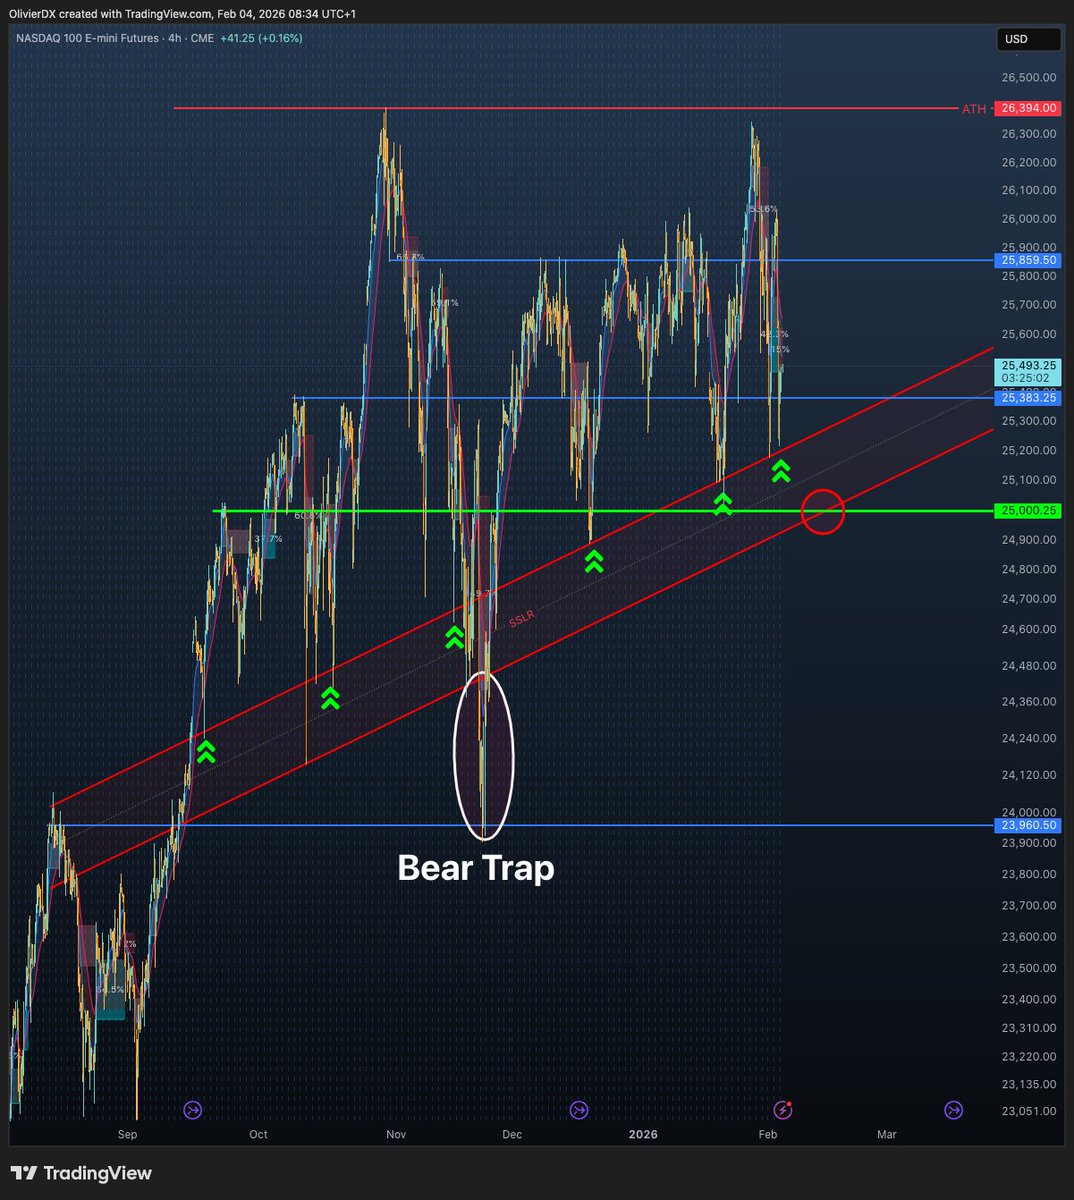Select the blue 23,960.50 price label

(1027, 826)
